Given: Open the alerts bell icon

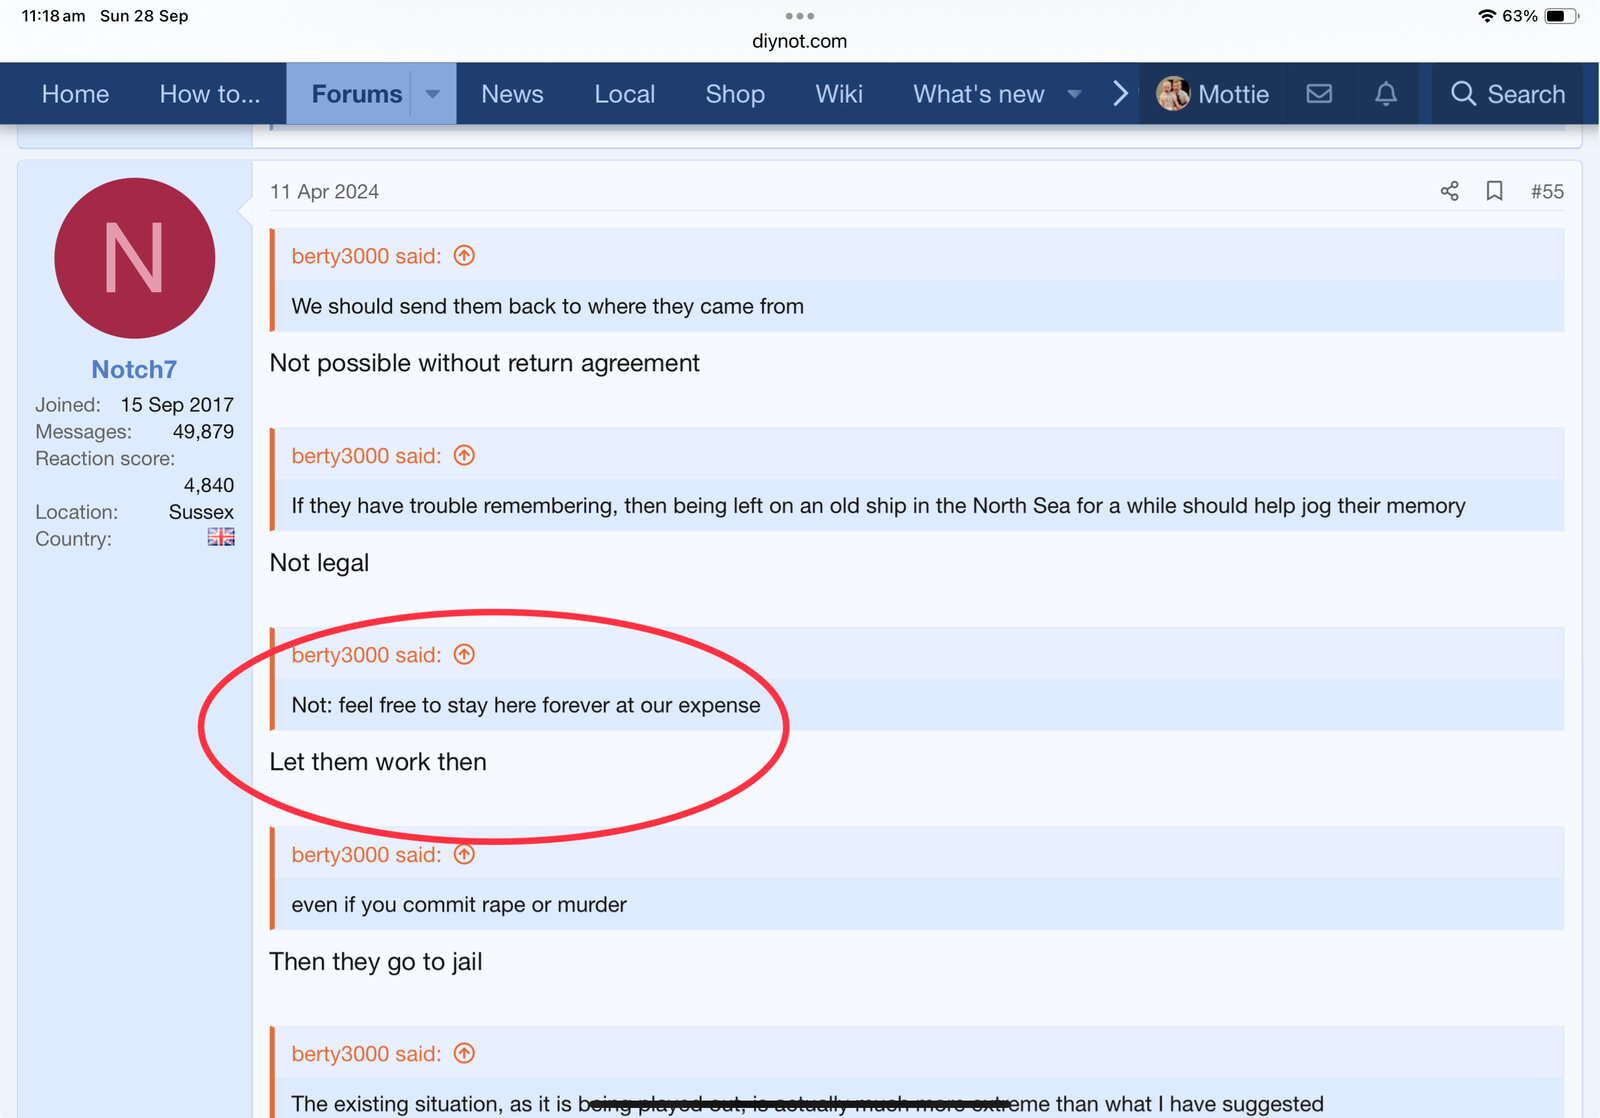Looking at the screenshot, I should [x=1385, y=94].
